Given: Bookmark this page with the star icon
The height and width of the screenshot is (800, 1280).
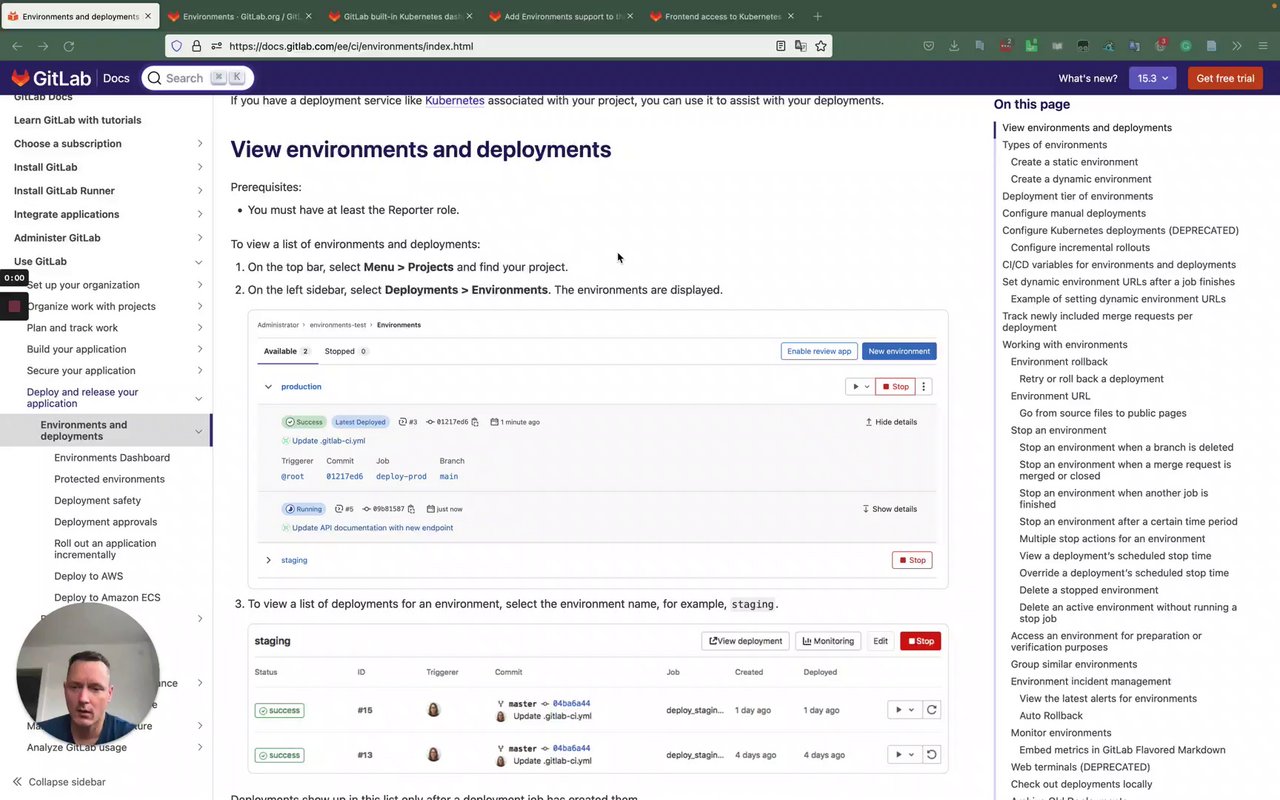Looking at the screenshot, I should pos(821,46).
